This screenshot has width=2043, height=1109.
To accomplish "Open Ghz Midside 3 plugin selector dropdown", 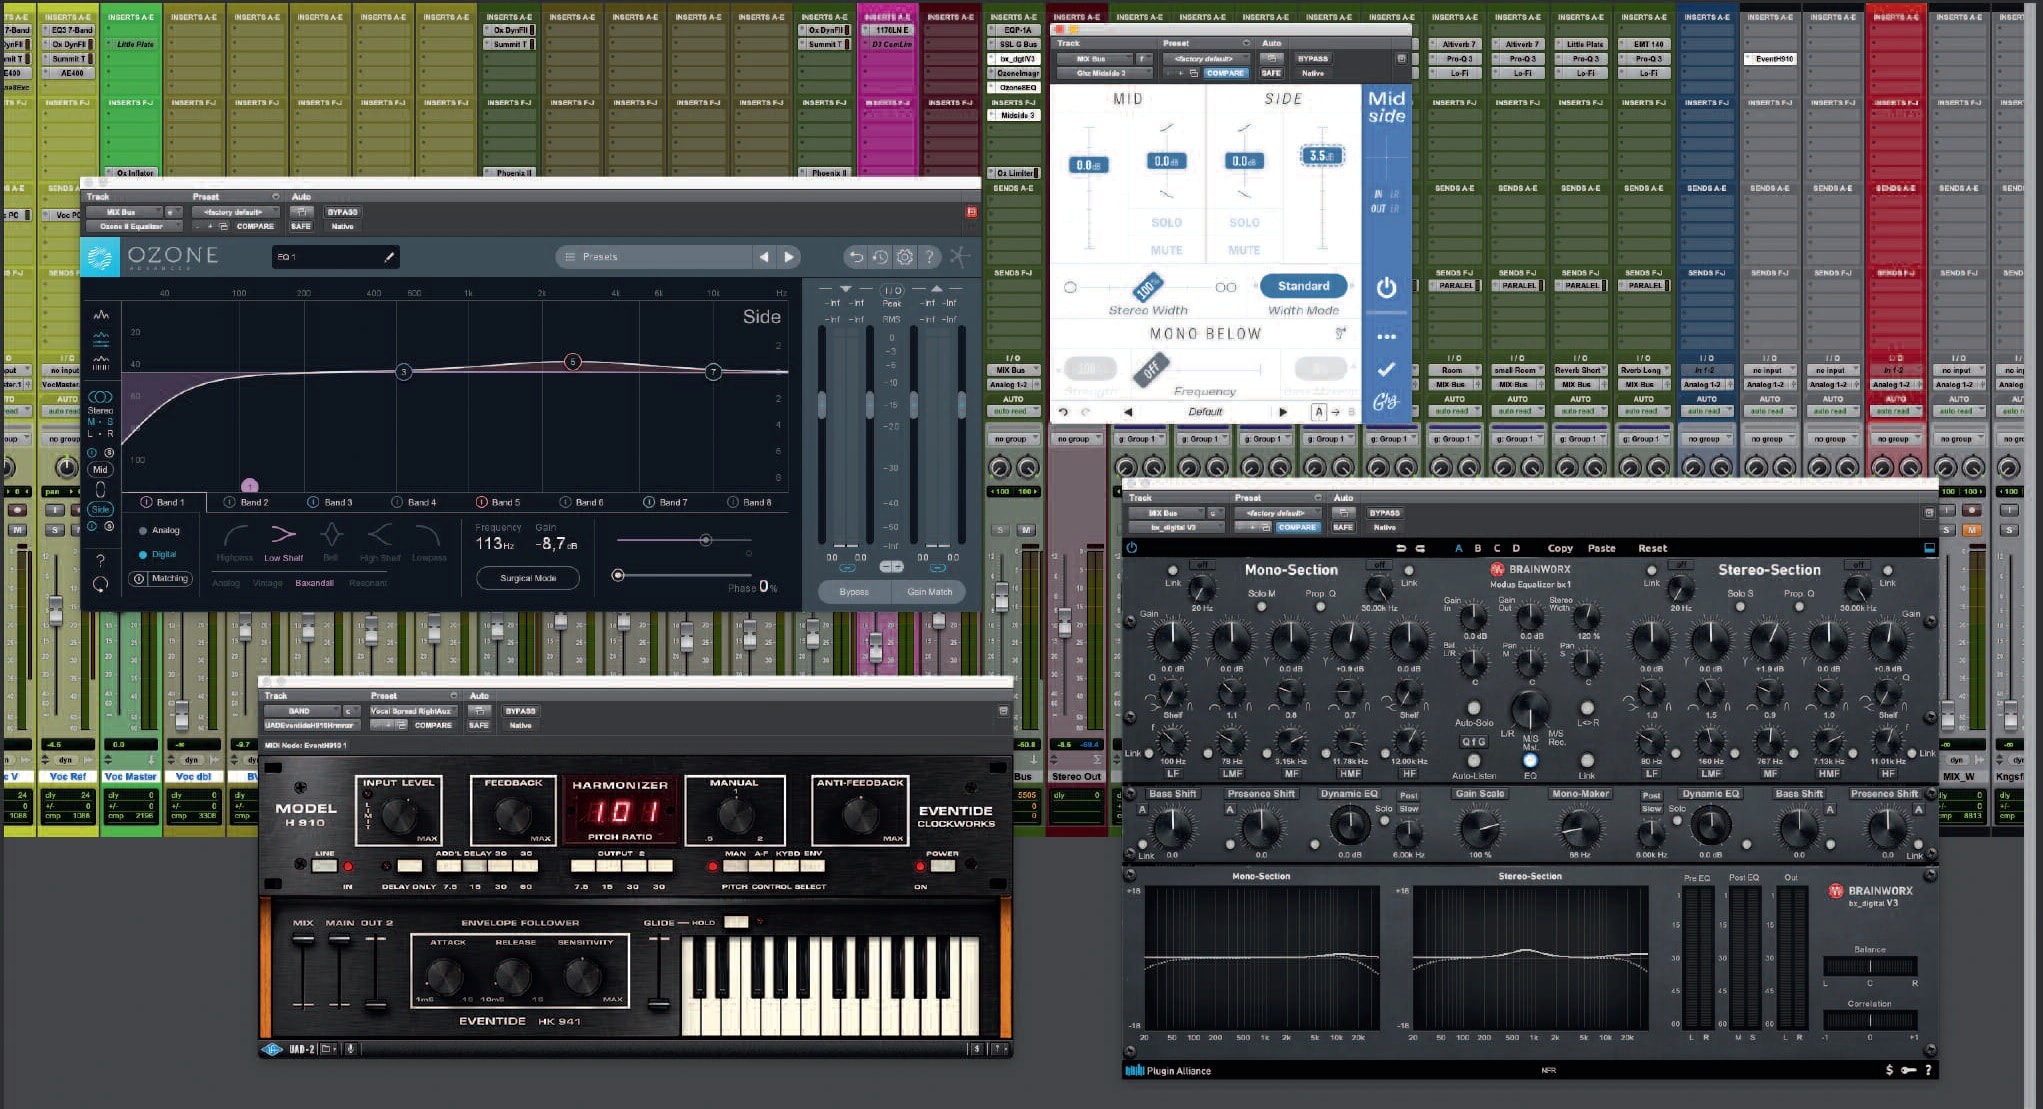I will [x=1105, y=73].
